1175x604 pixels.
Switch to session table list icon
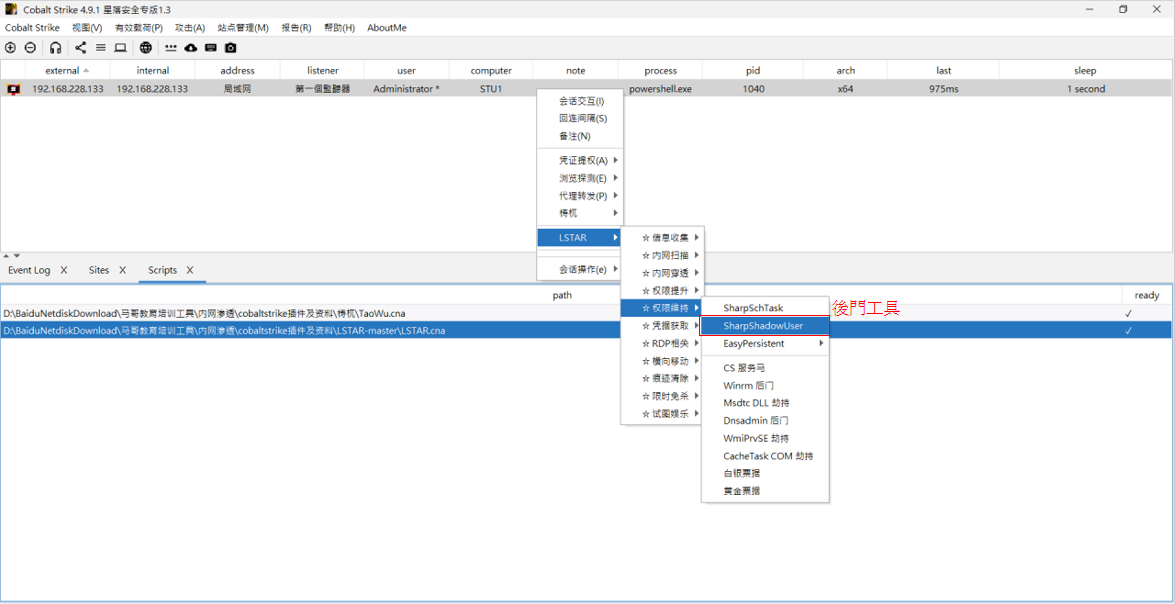click(100, 48)
